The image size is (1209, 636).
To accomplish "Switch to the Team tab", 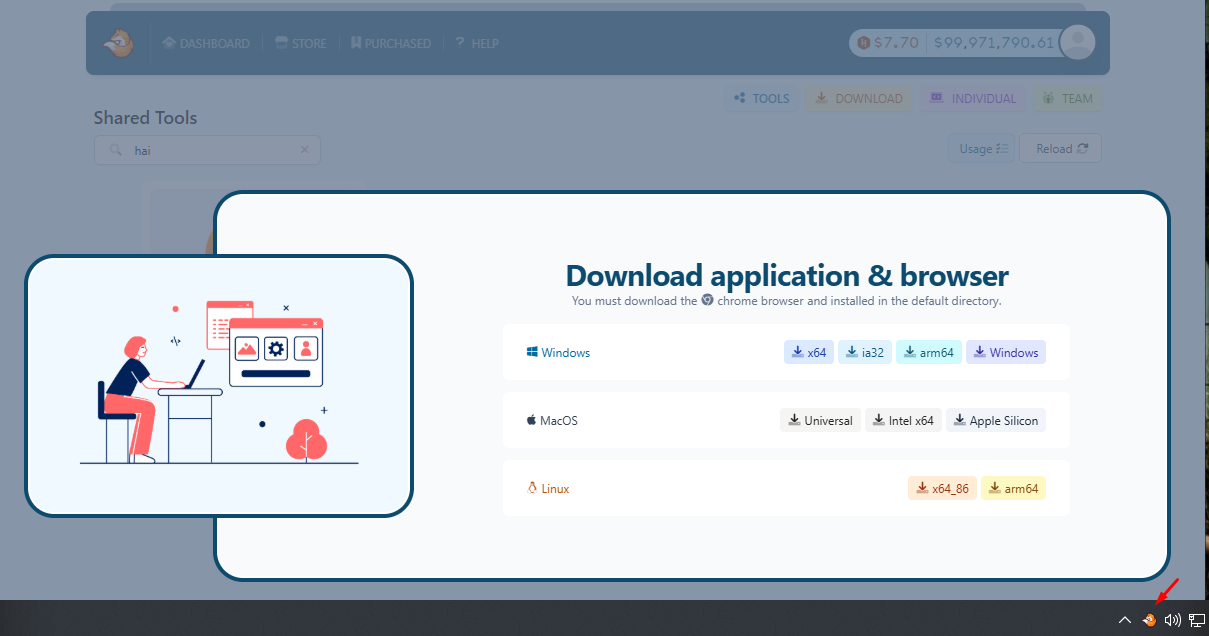I will click(1067, 98).
